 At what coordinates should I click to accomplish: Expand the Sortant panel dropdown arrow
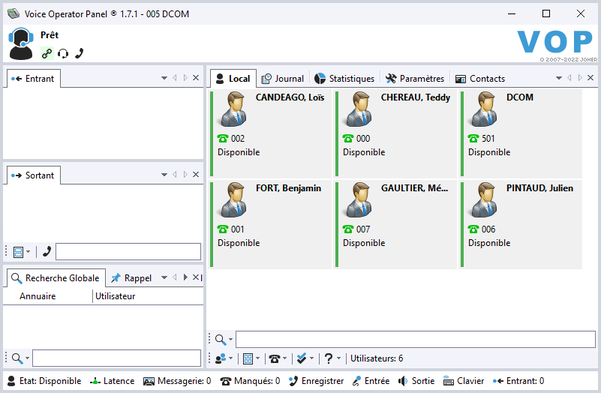(164, 174)
